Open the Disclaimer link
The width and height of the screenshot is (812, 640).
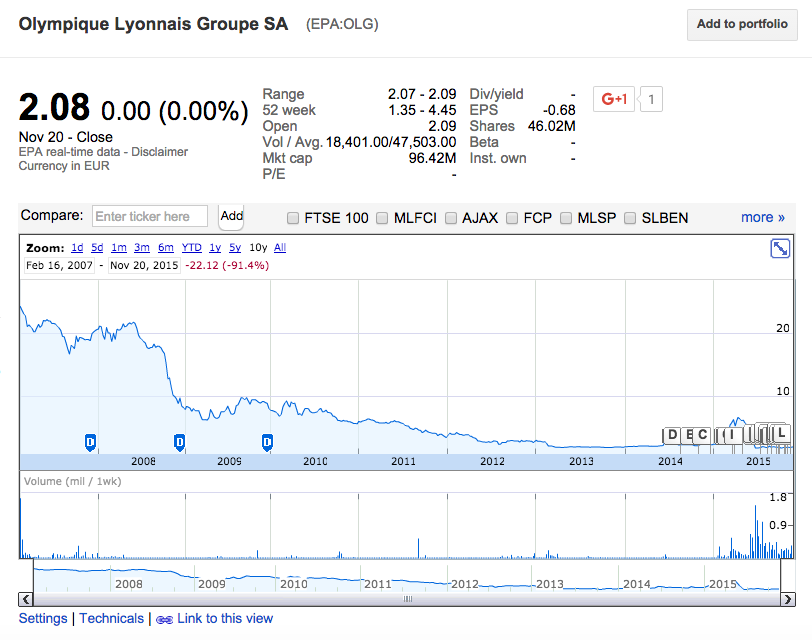160,152
